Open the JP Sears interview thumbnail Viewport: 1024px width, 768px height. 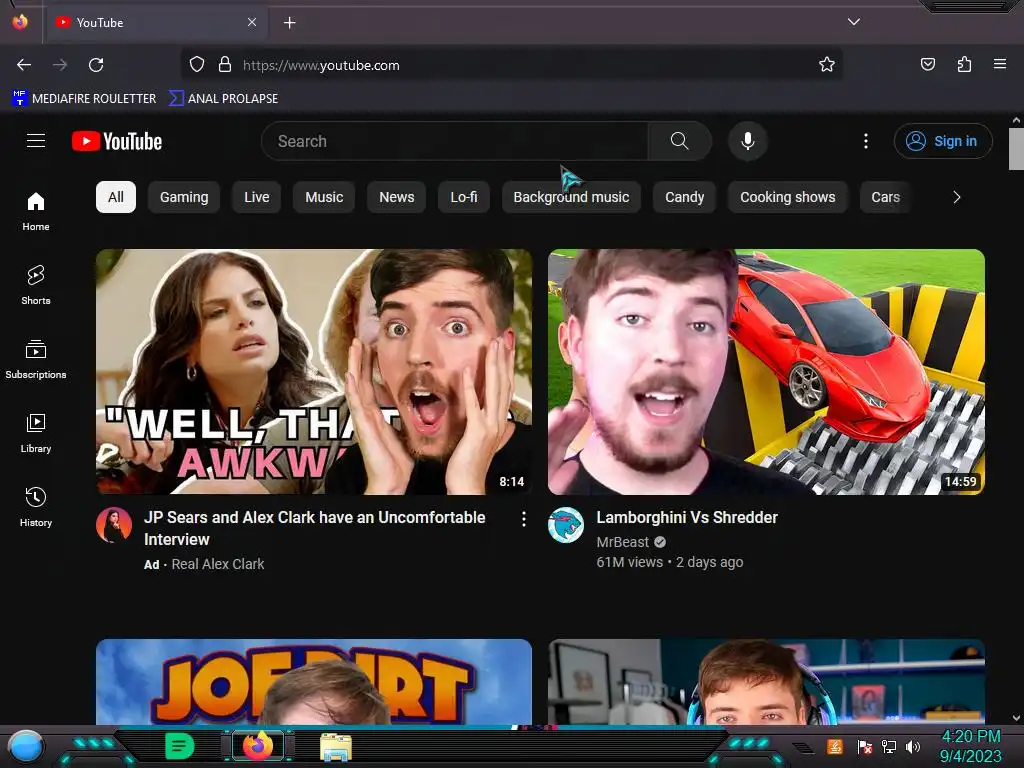[314, 372]
